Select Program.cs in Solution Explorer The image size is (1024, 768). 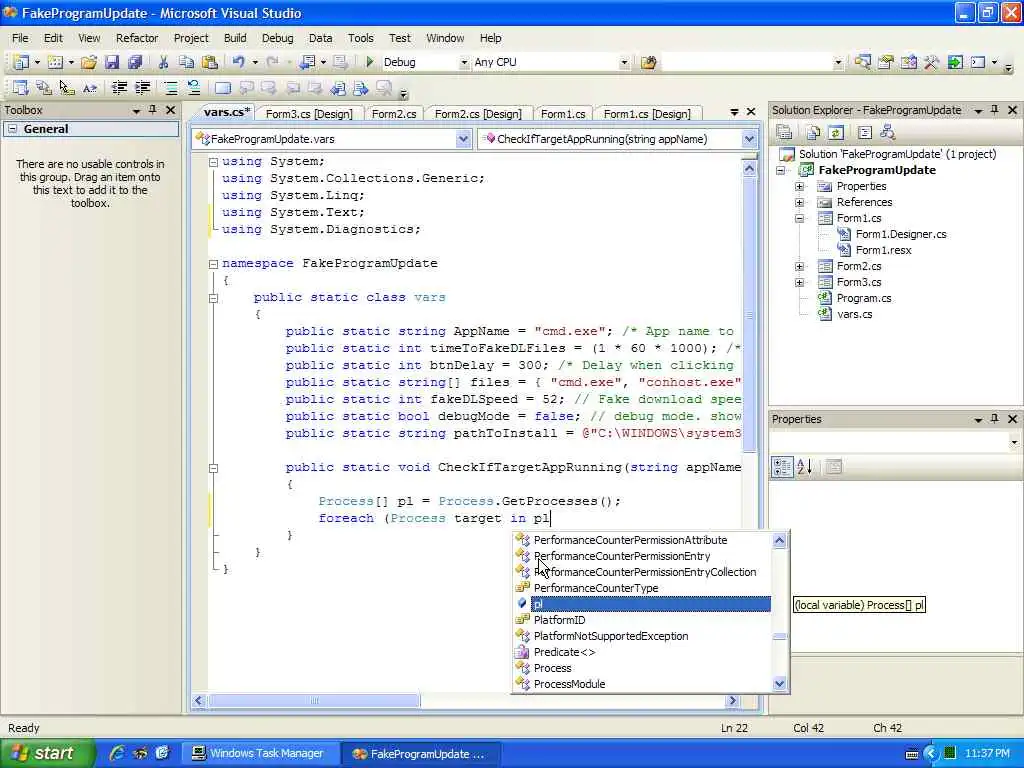[864, 298]
